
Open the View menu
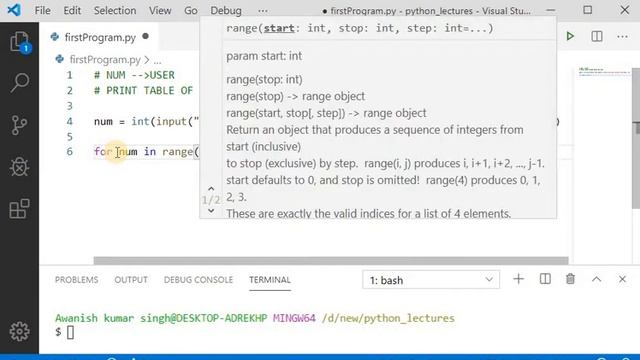(x=160, y=11)
